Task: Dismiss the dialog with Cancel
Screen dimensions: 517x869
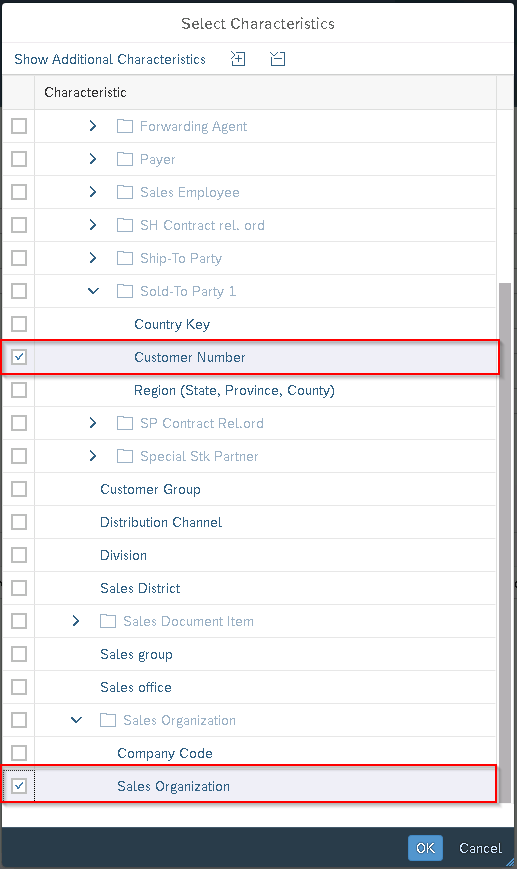Action: click(x=480, y=848)
